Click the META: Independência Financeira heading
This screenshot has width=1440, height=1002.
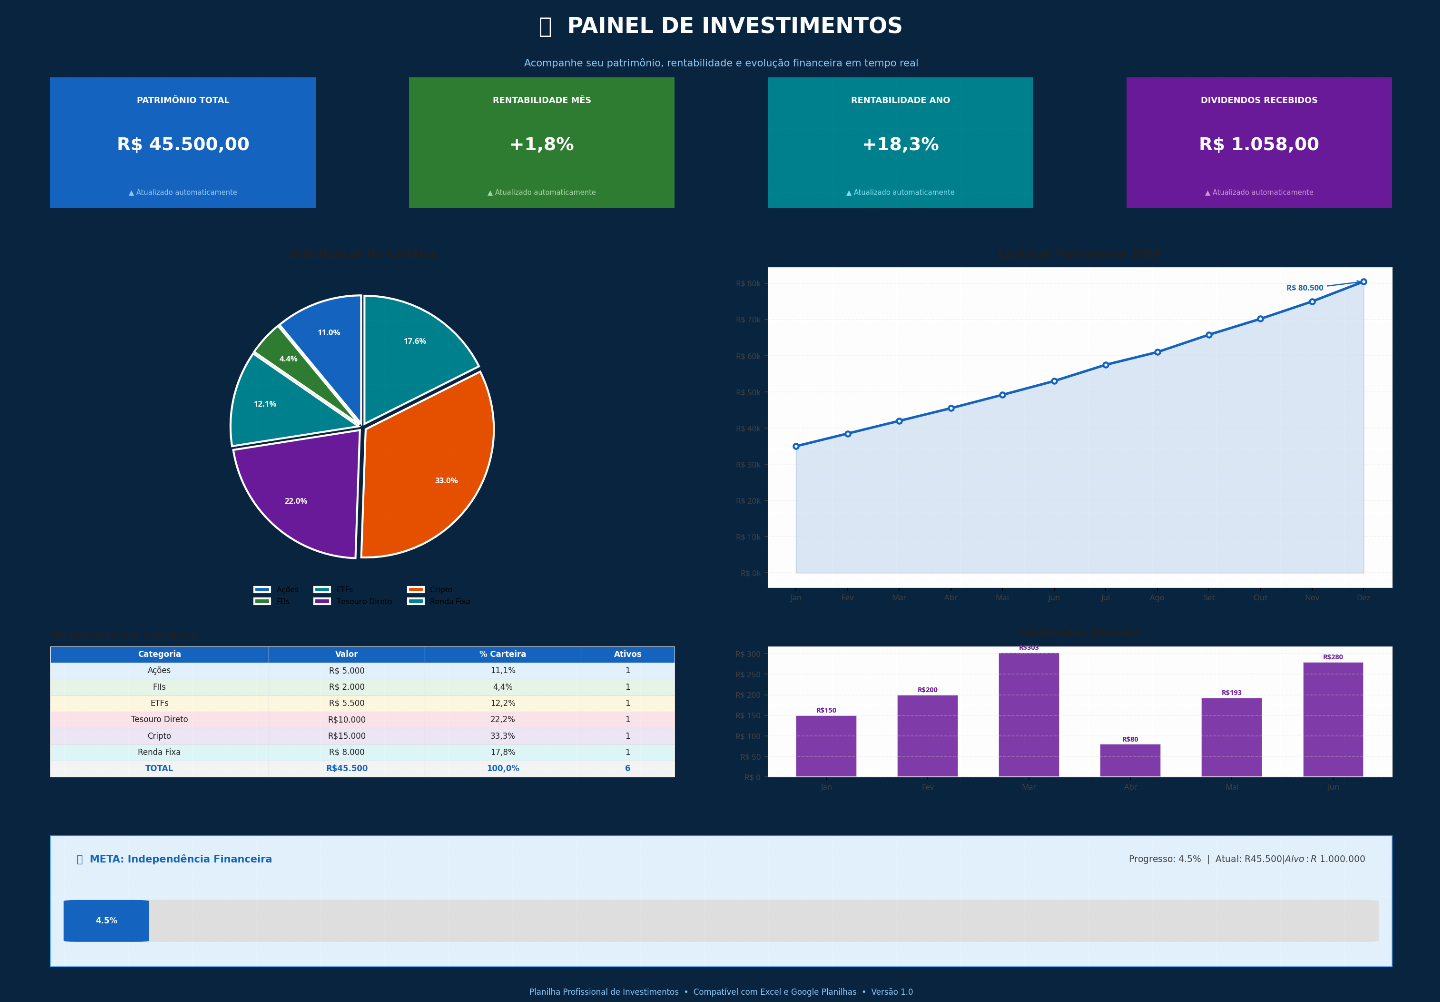point(181,859)
